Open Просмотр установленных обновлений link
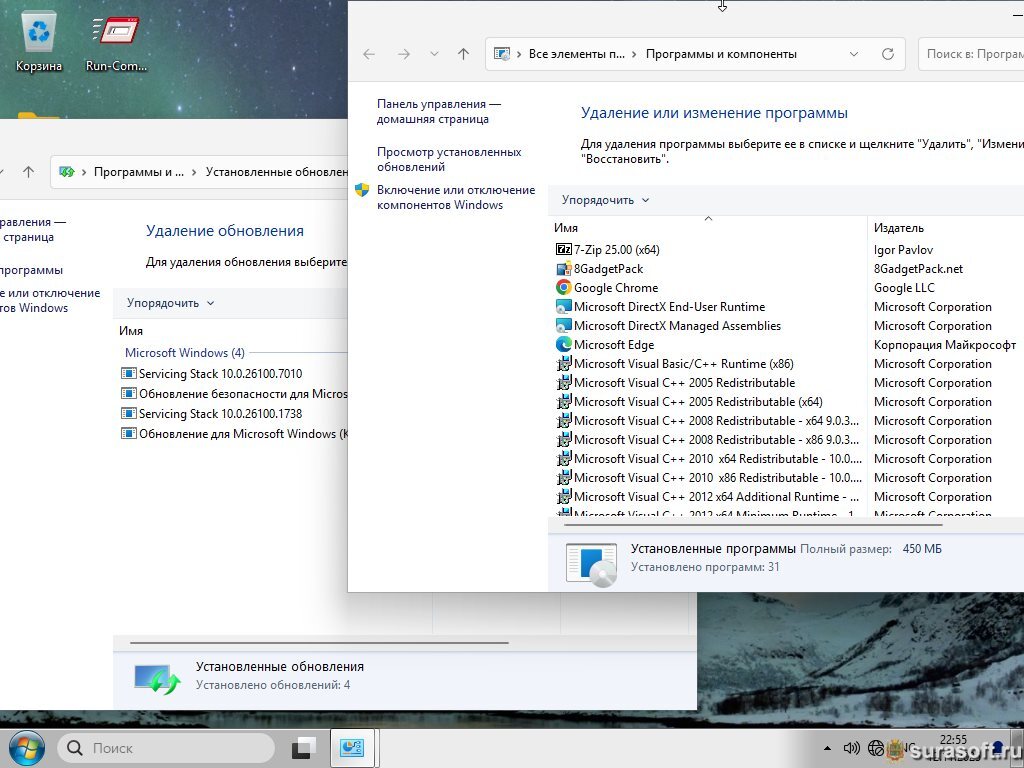Screen dimensions: 1024x768 point(449,160)
